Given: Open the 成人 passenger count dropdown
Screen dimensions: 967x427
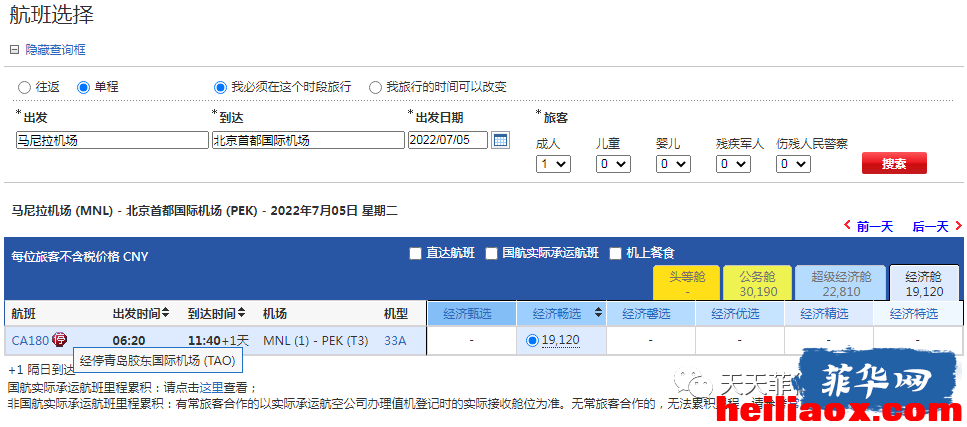Looking at the screenshot, I should pos(553,164).
